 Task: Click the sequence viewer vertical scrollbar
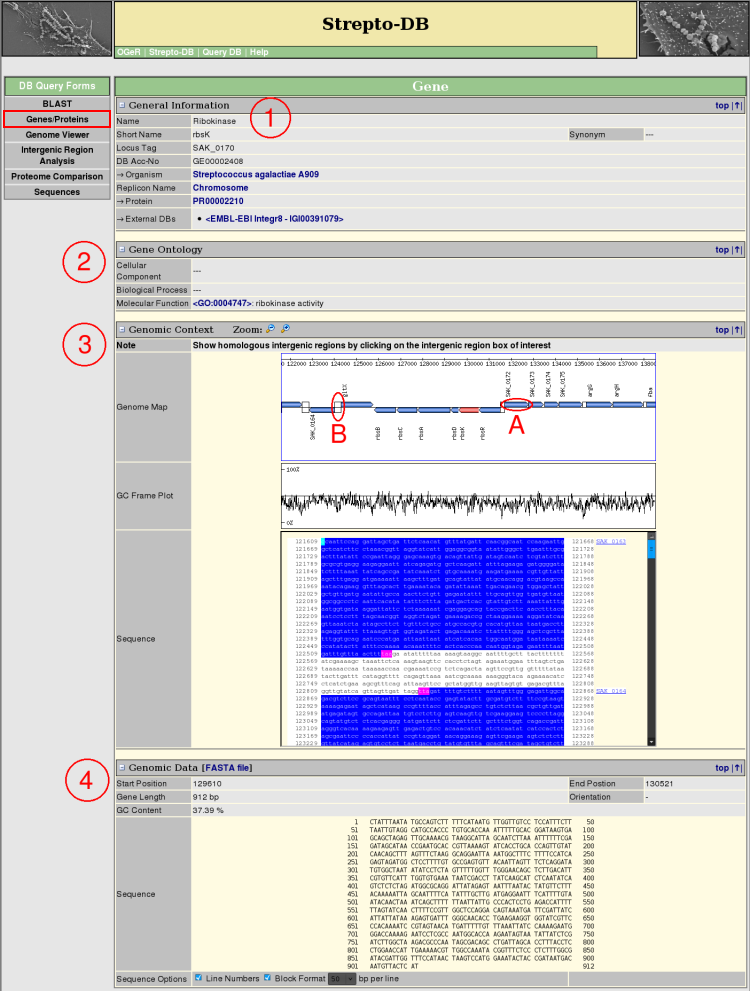coord(650,640)
